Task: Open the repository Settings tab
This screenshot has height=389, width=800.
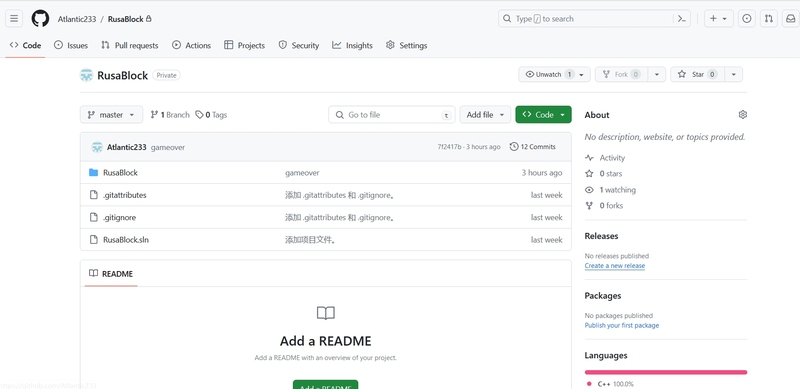Action: [407, 45]
